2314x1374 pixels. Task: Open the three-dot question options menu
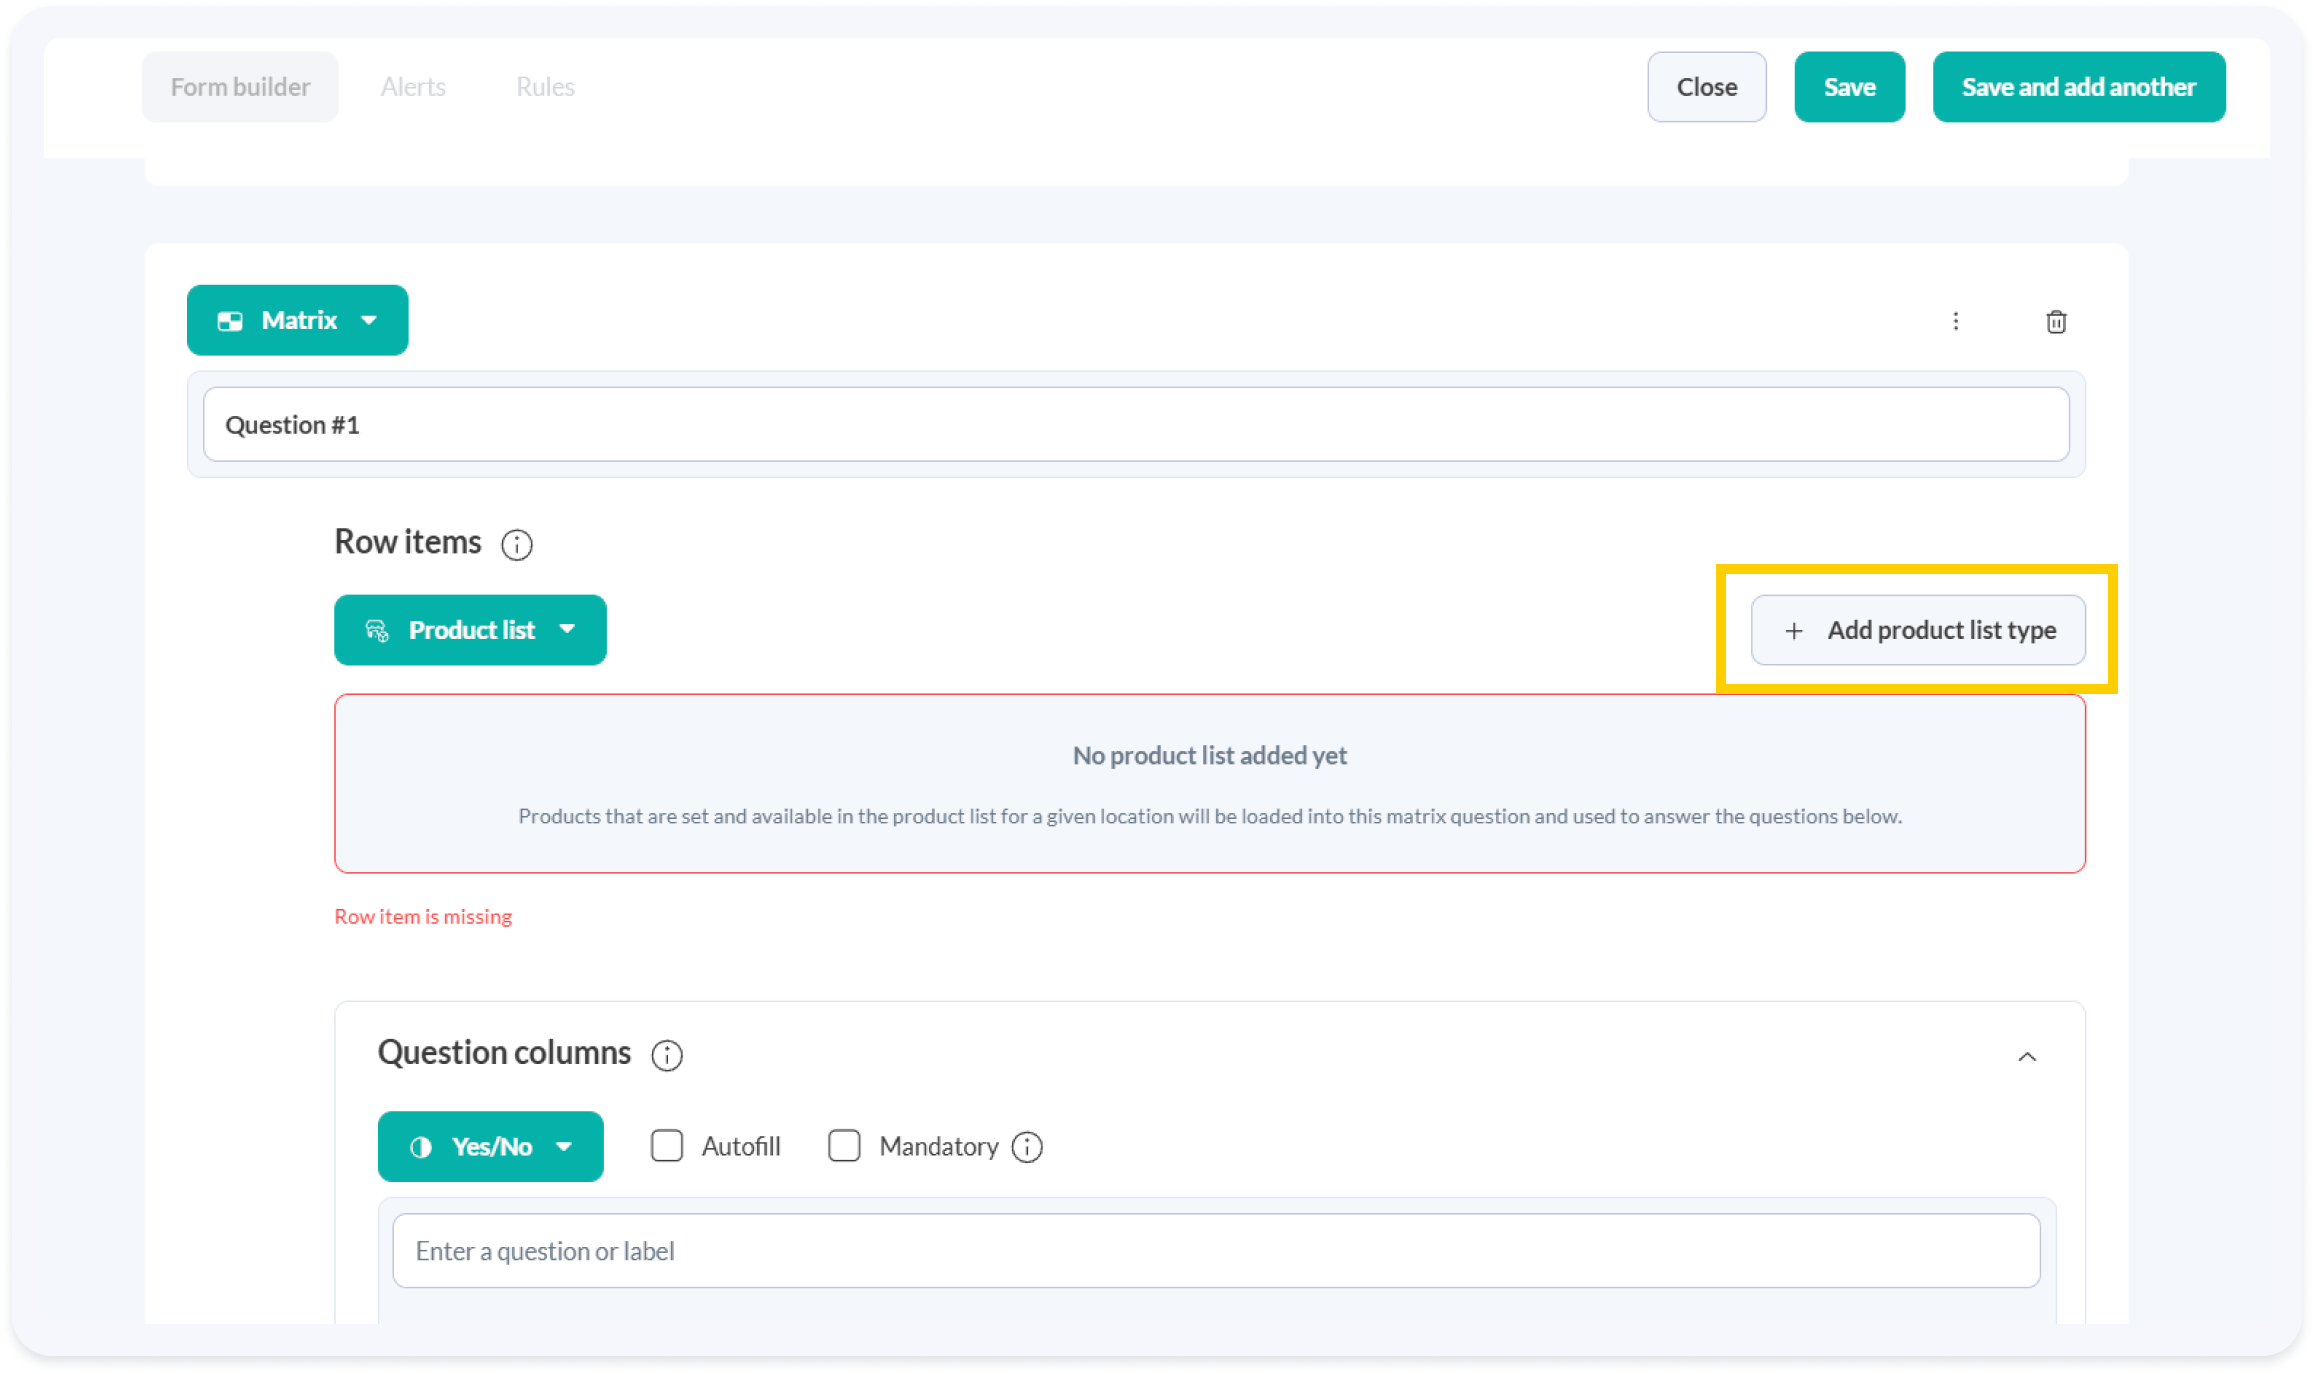[x=1956, y=321]
